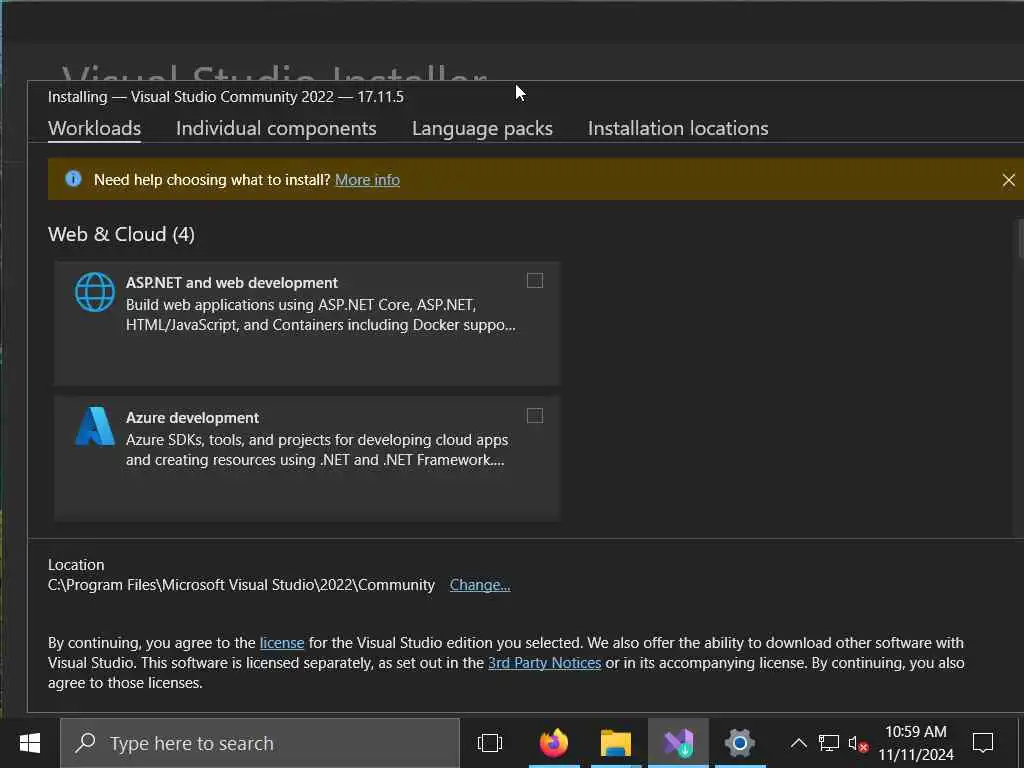Image resolution: width=1024 pixels, height=768 pixels.
Task: Switch to the Individual components tab
Action: (x=276, y=128)
